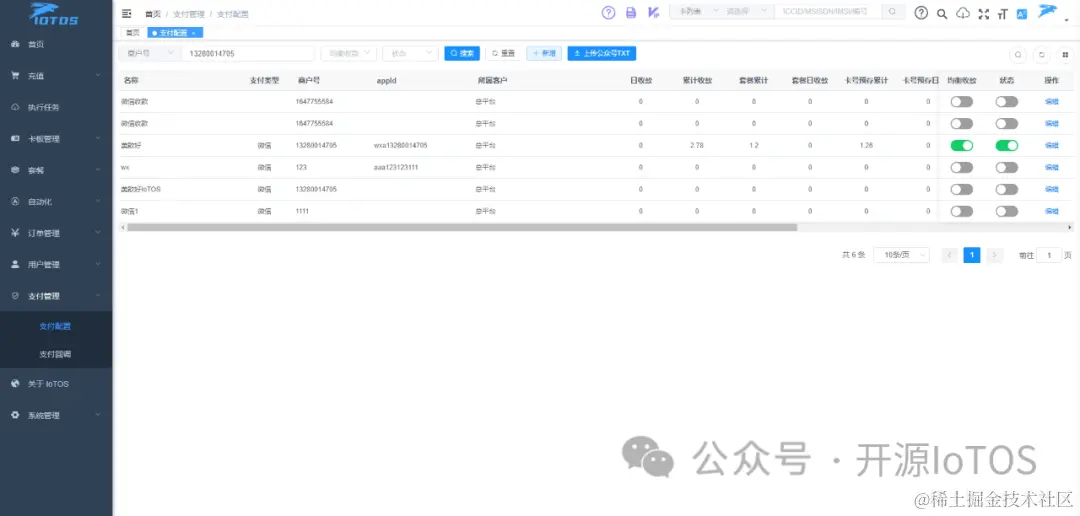Enable 均衡收款 switch in the 微信1 row

962,211
